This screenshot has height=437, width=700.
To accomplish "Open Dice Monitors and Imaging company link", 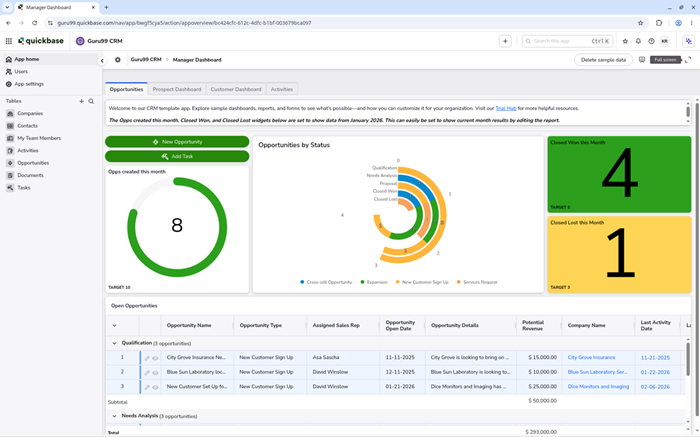I will tap(598, 387).
